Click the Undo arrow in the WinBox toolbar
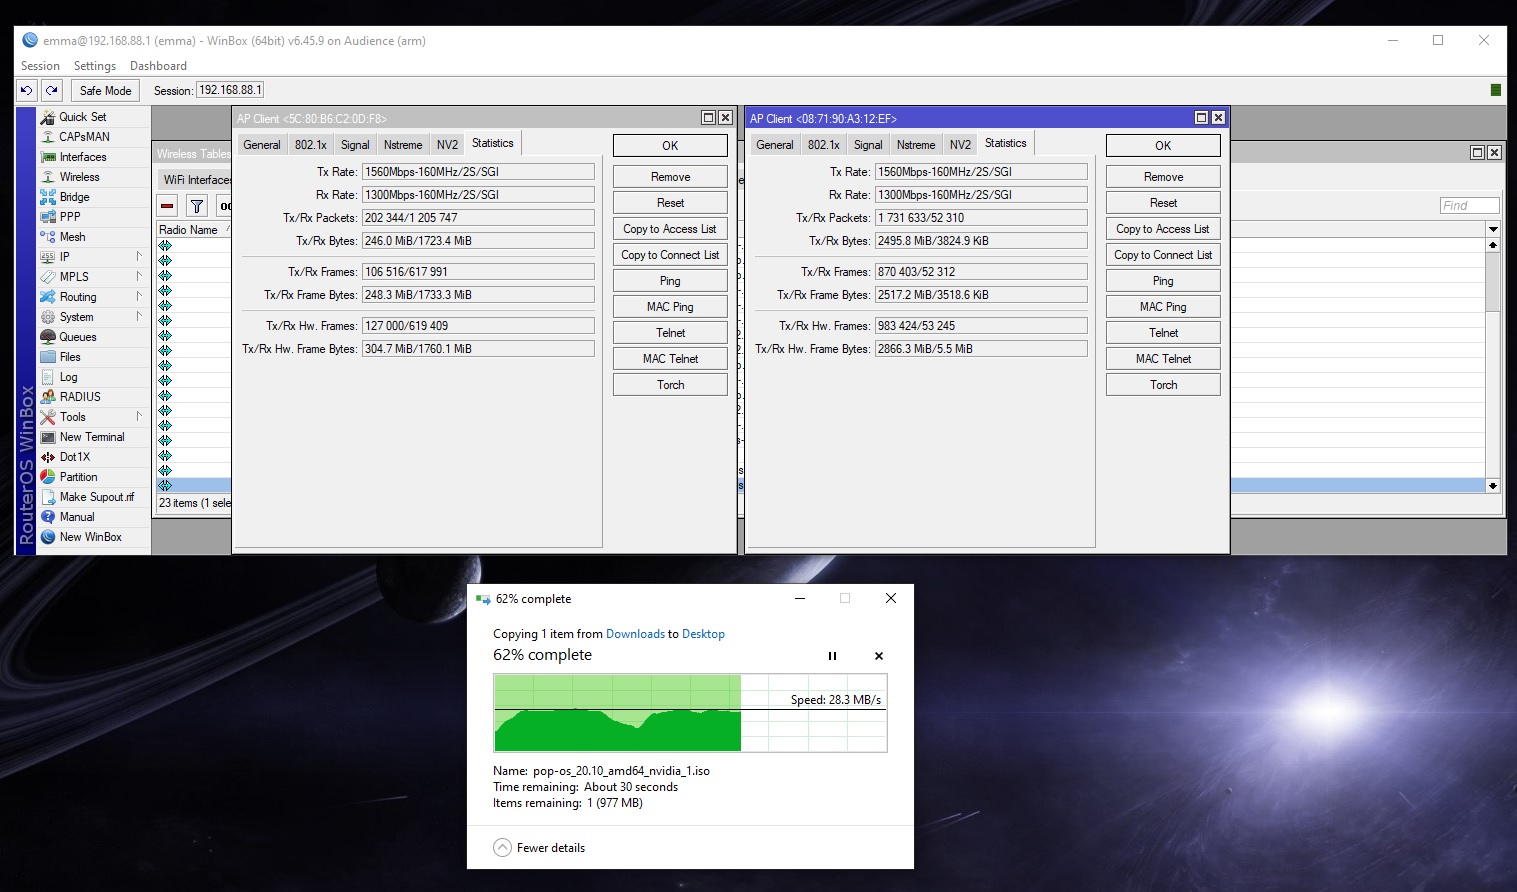Image resolution: width=1517 pixels, height=892 pixels. 27,90
